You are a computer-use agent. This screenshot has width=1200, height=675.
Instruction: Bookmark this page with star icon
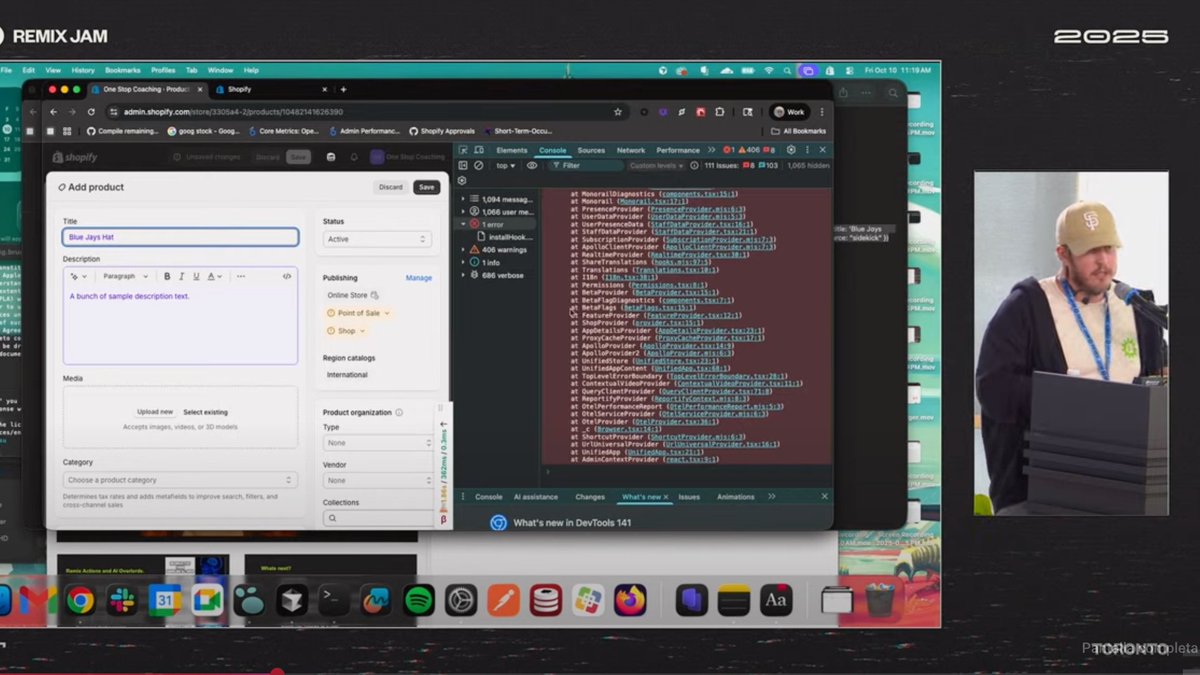pyautogui.click(x=618, y=112)
